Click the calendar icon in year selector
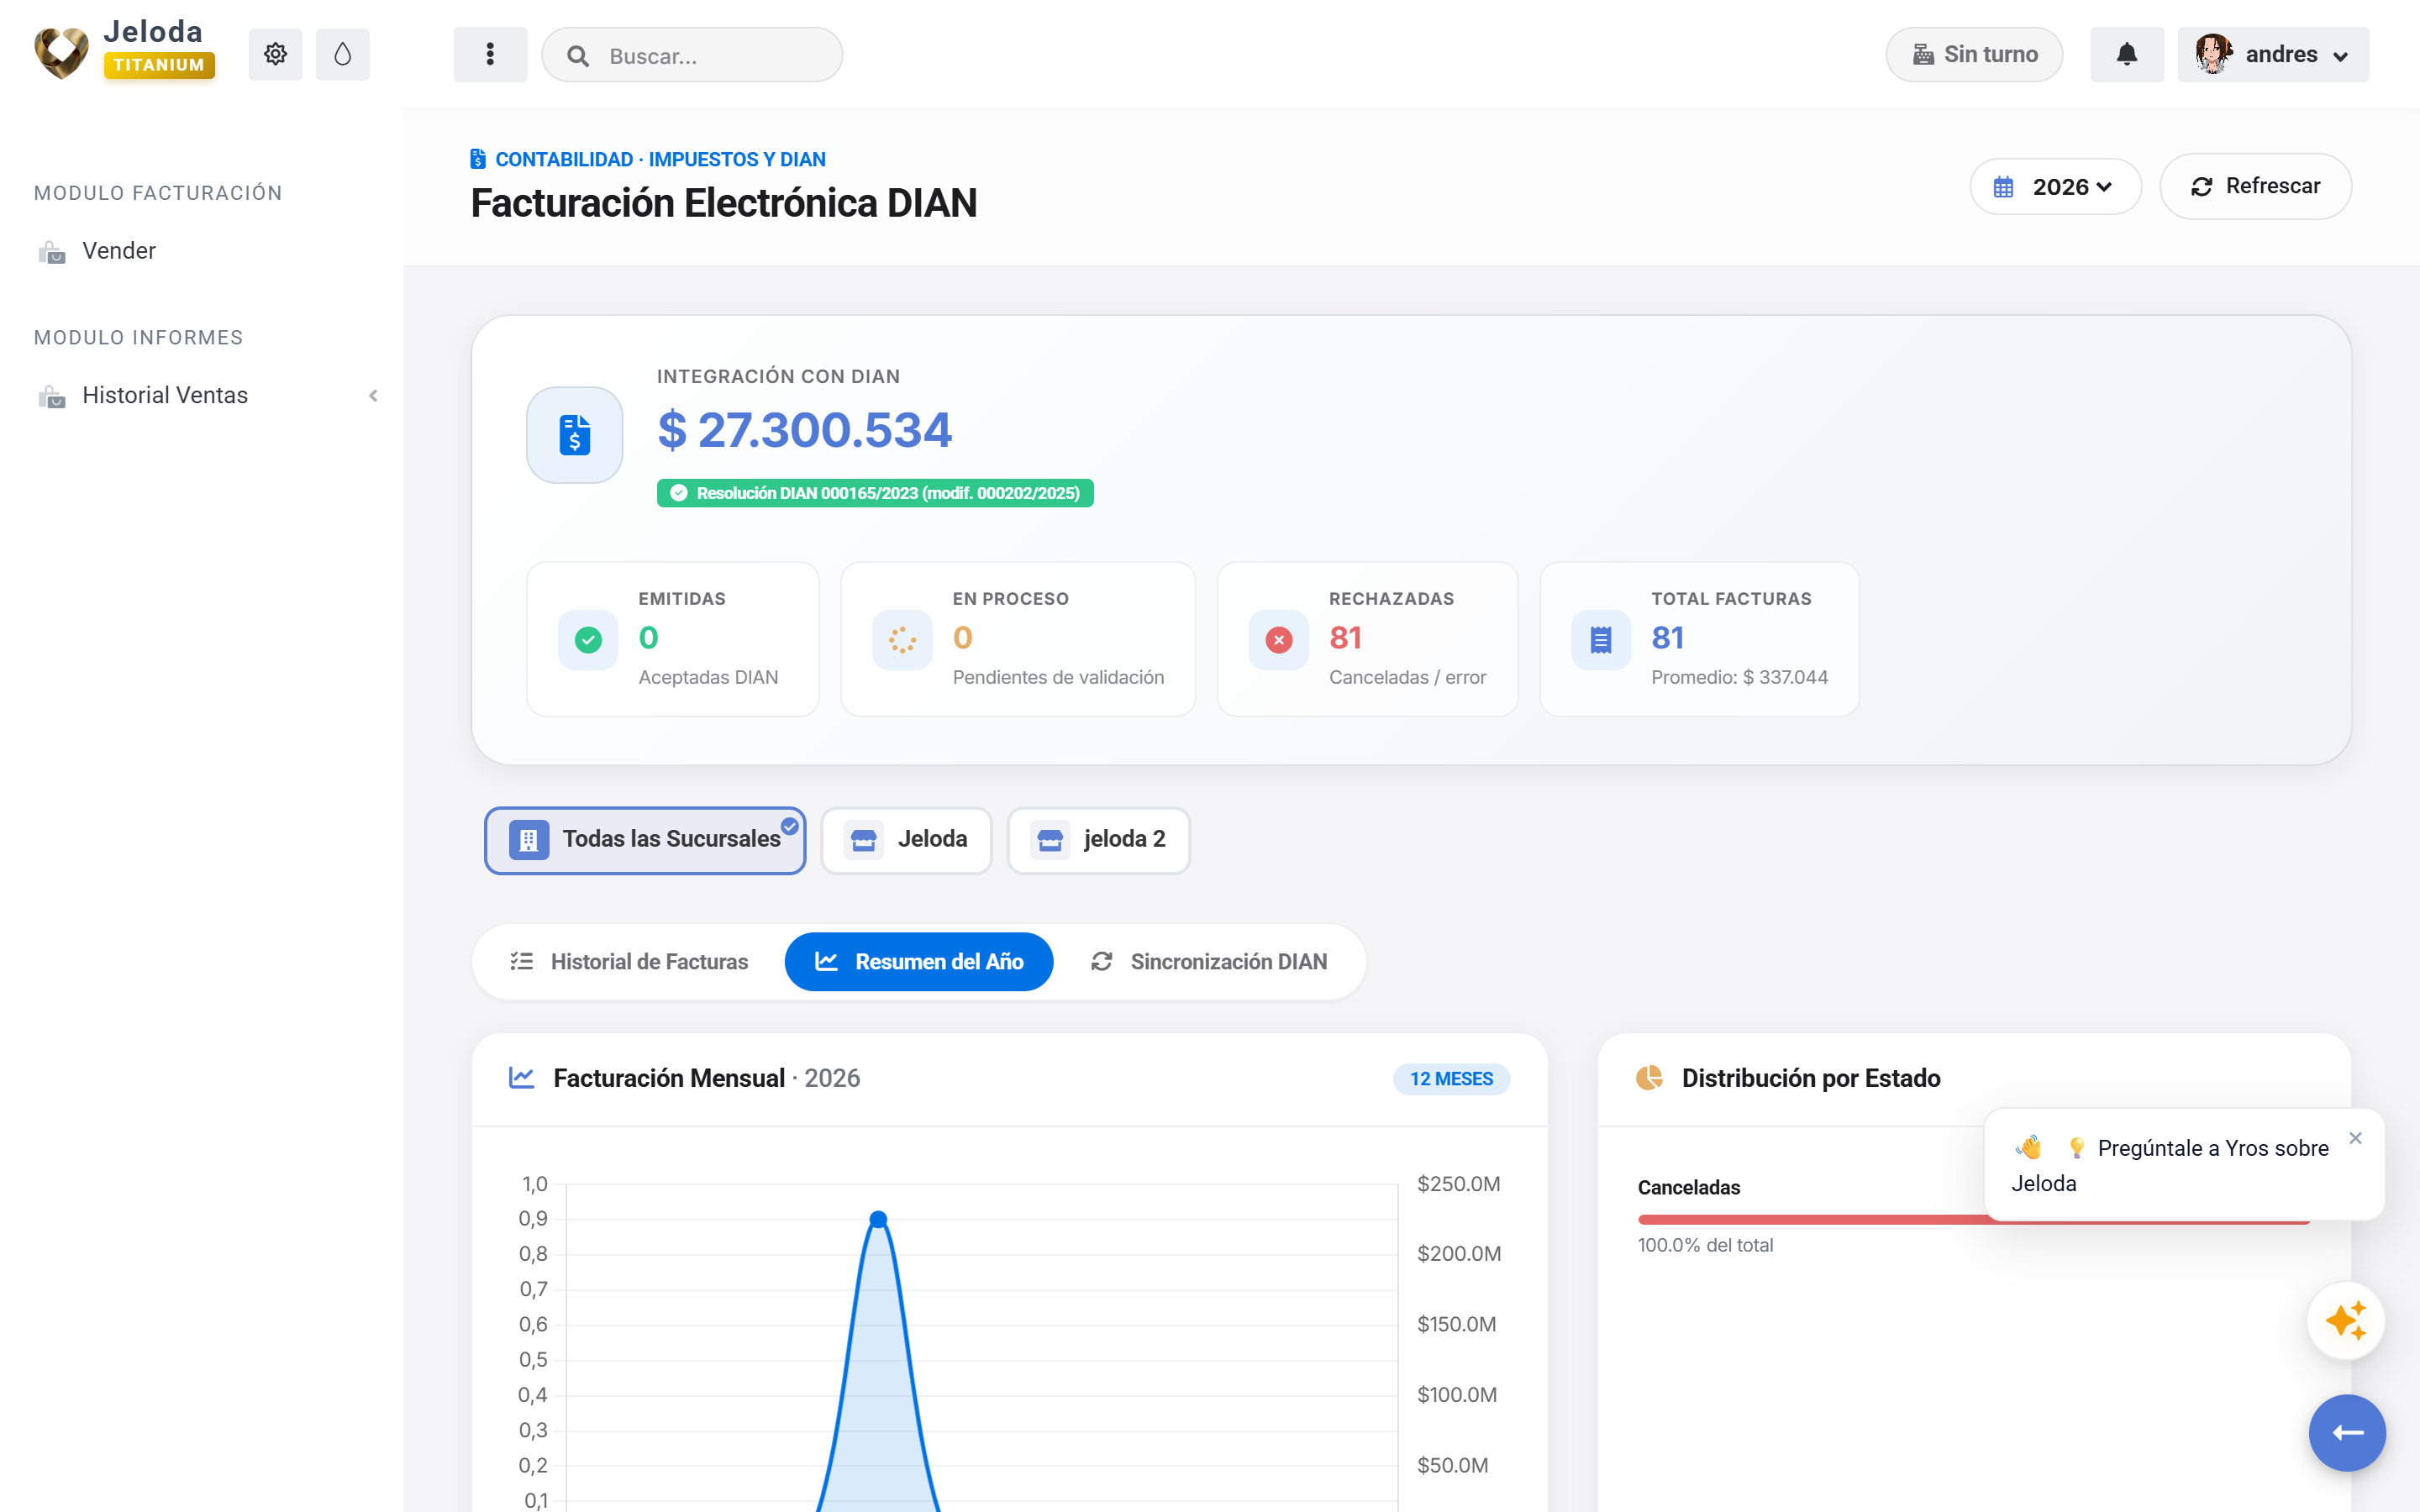Viewport: 2420px width, 1512px height. [x=2003, y=187]
